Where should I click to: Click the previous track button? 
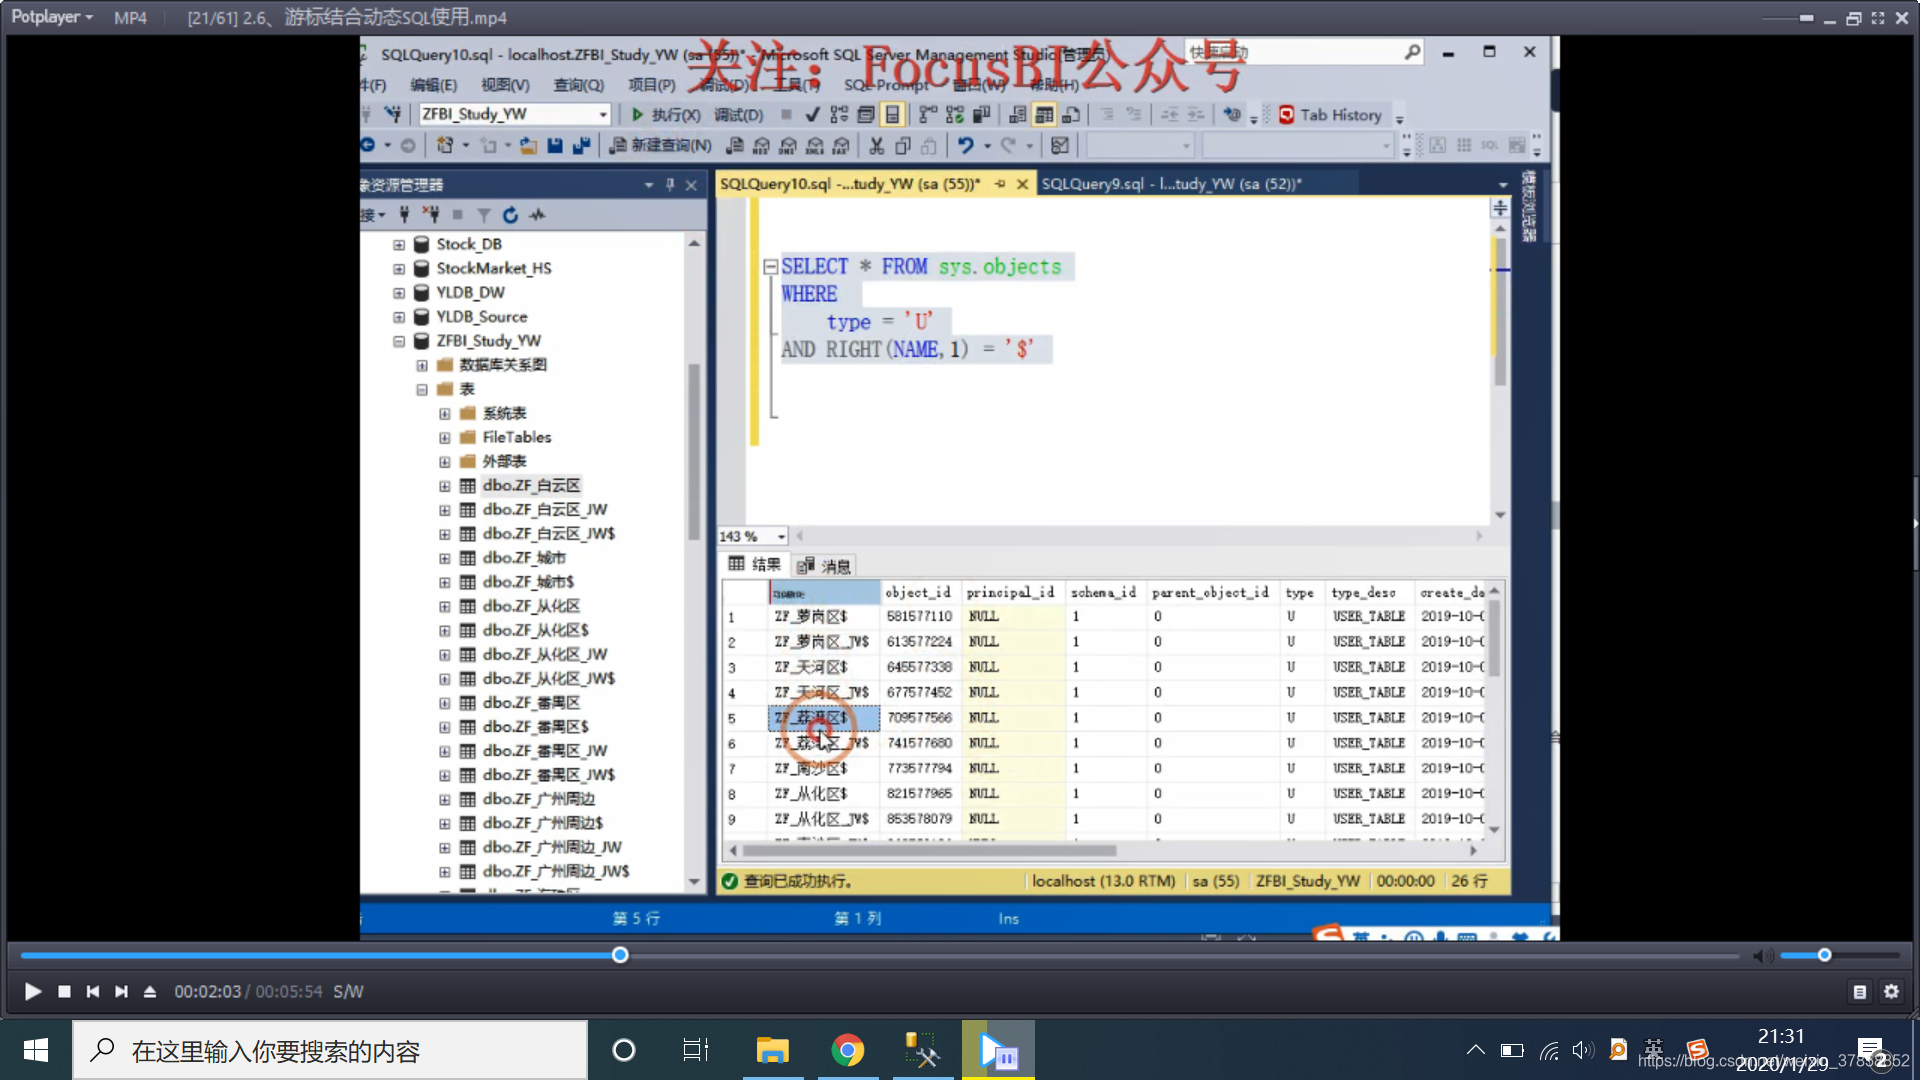point(93,991)
